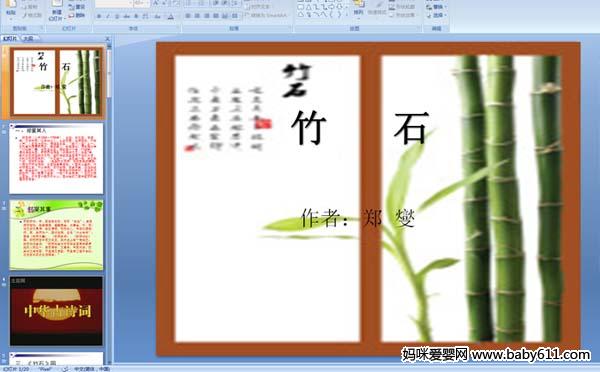Toggle bold formatting

pyautogui.click(x=99, y=16)
